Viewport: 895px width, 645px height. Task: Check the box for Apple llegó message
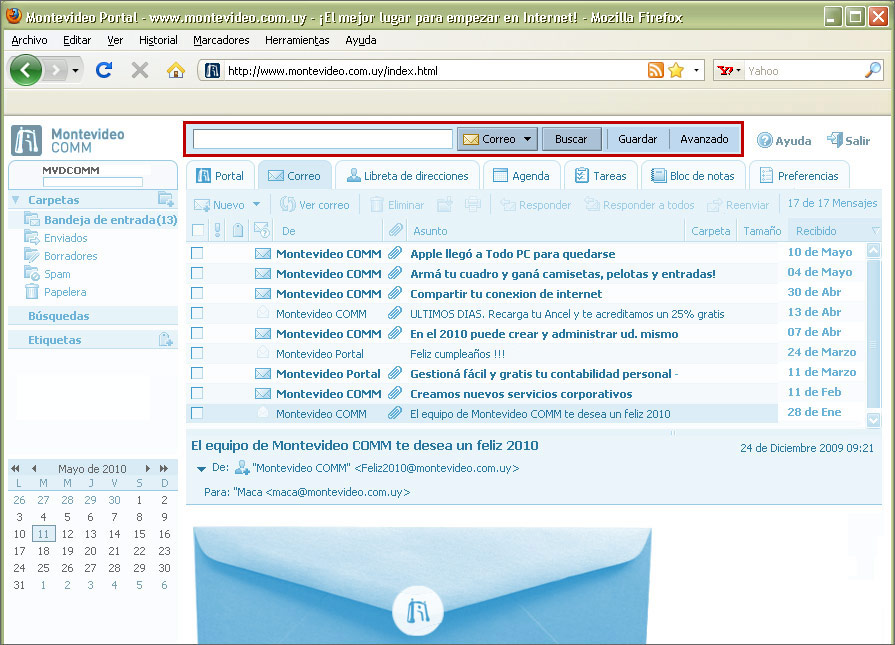click(197, 254)
